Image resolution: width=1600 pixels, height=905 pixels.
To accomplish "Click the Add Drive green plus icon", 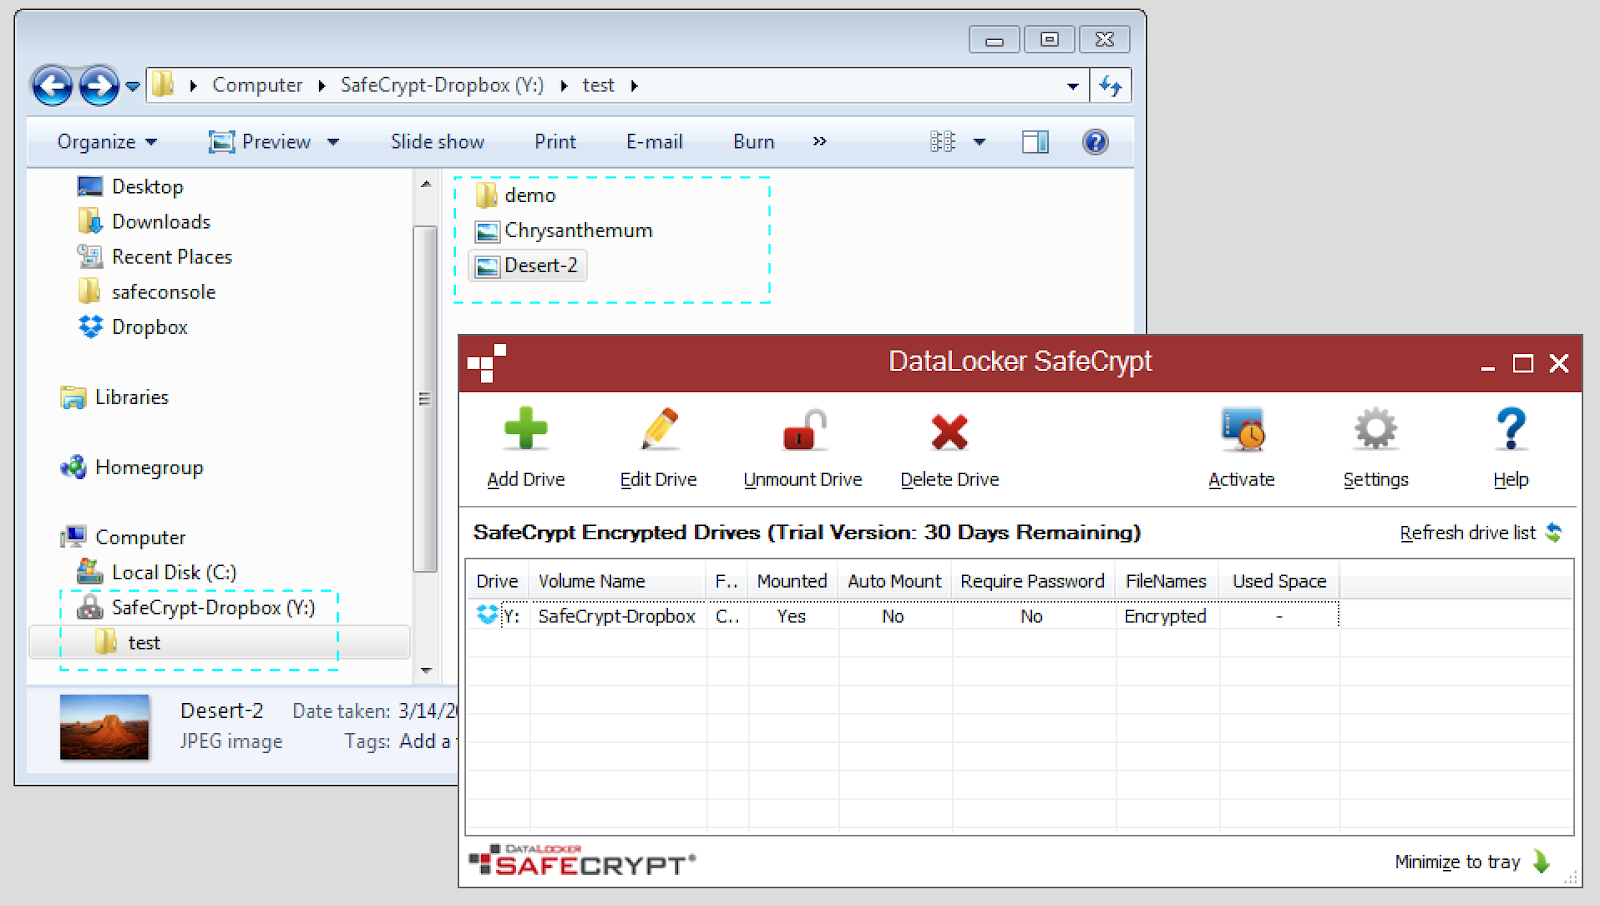I will (x=526, y=430).
